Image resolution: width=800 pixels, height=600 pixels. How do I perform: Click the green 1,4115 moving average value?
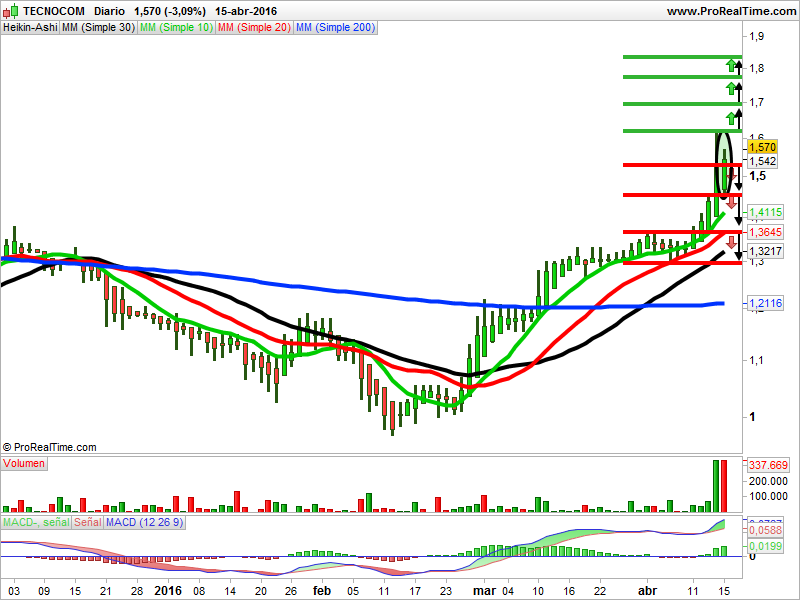(765, 212)
